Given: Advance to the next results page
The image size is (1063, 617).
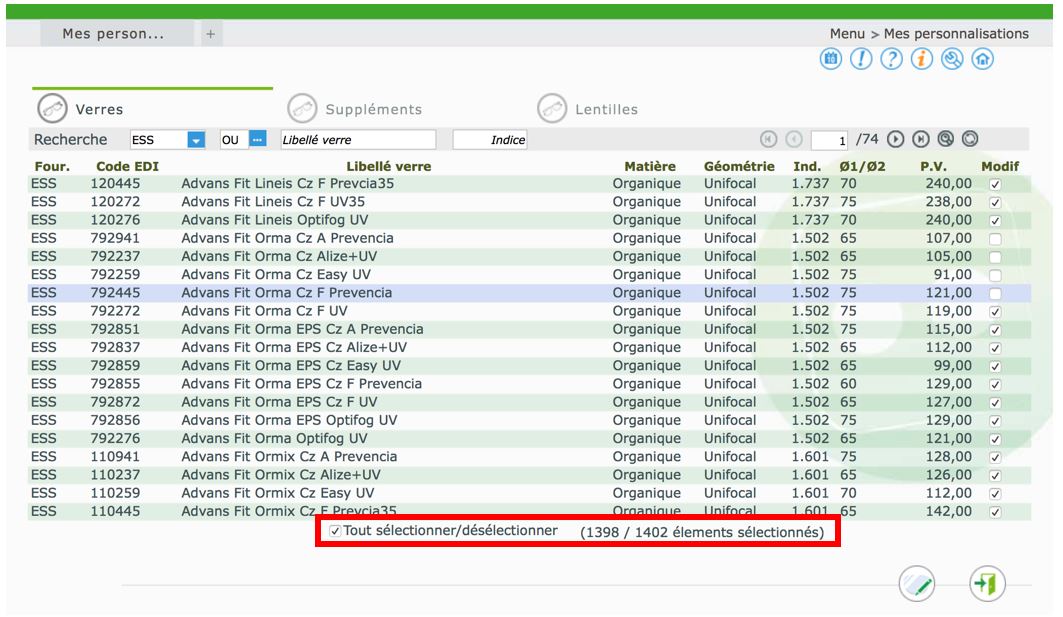Looking at the screenshot, I should 896,139.
